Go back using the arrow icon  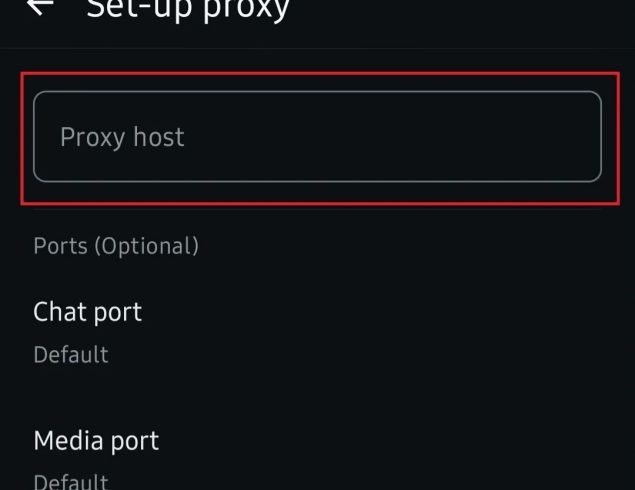click(x=40, y=8)
